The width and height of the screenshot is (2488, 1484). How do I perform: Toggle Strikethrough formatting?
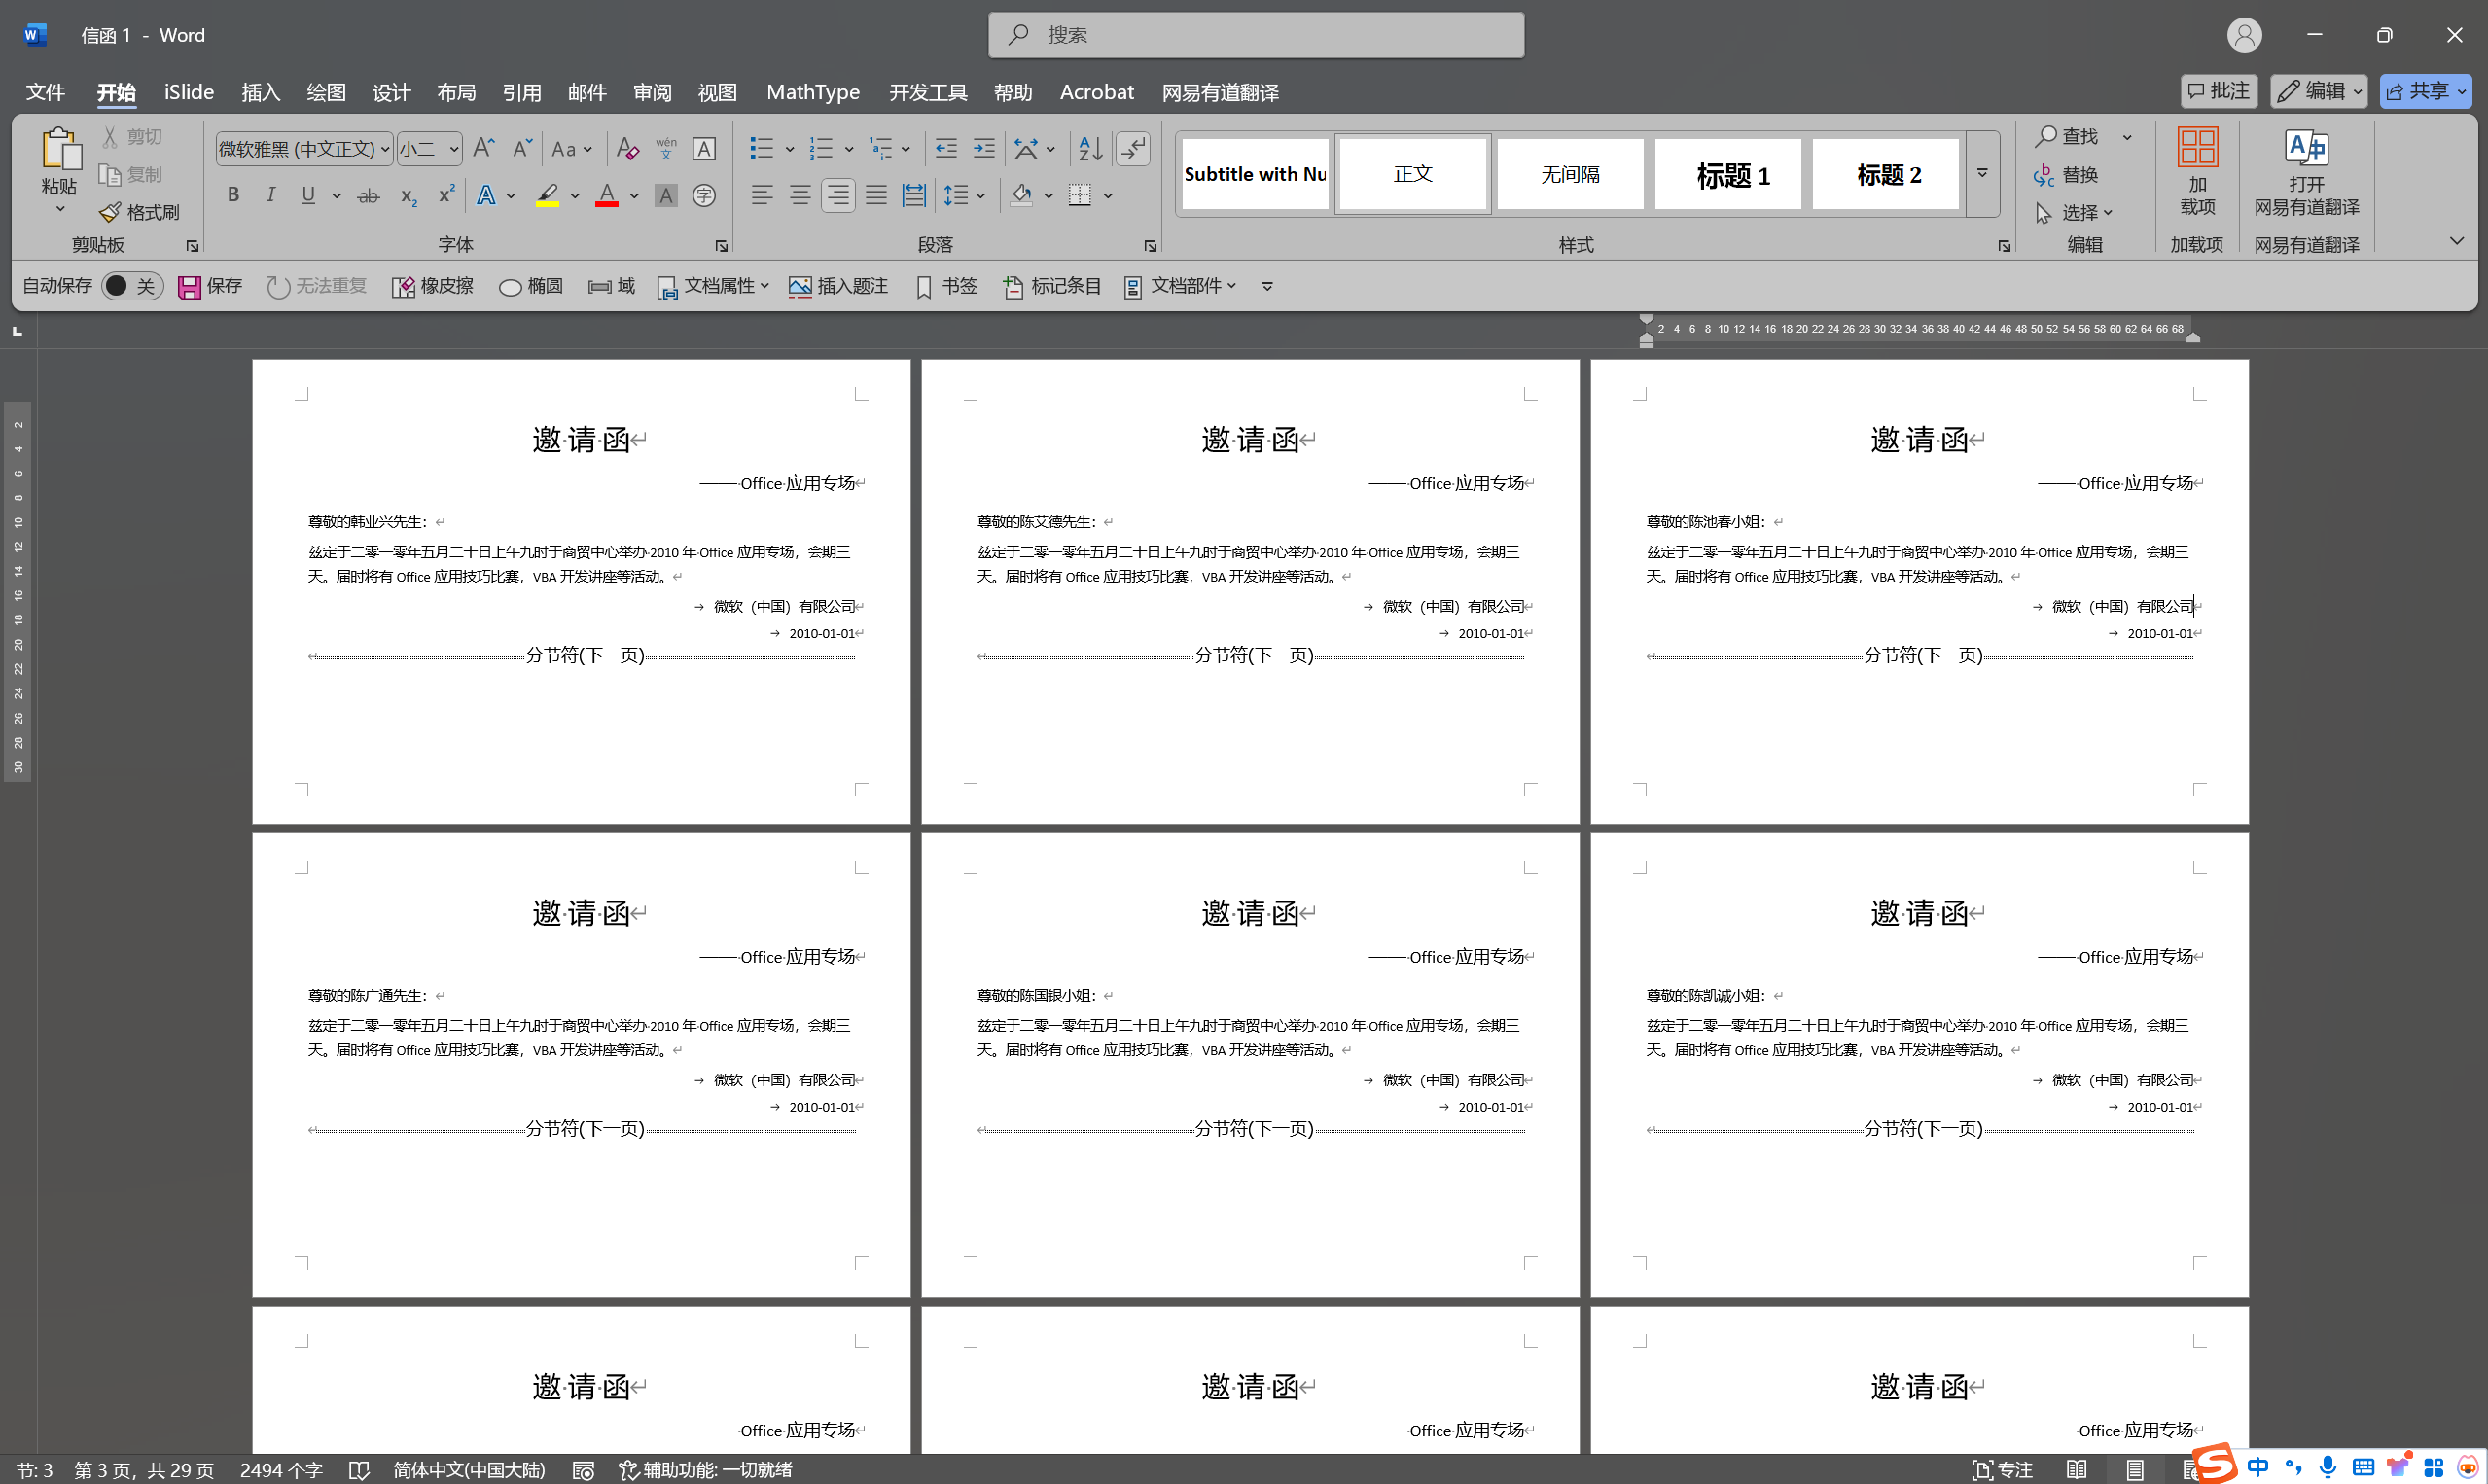pos(368,195)
